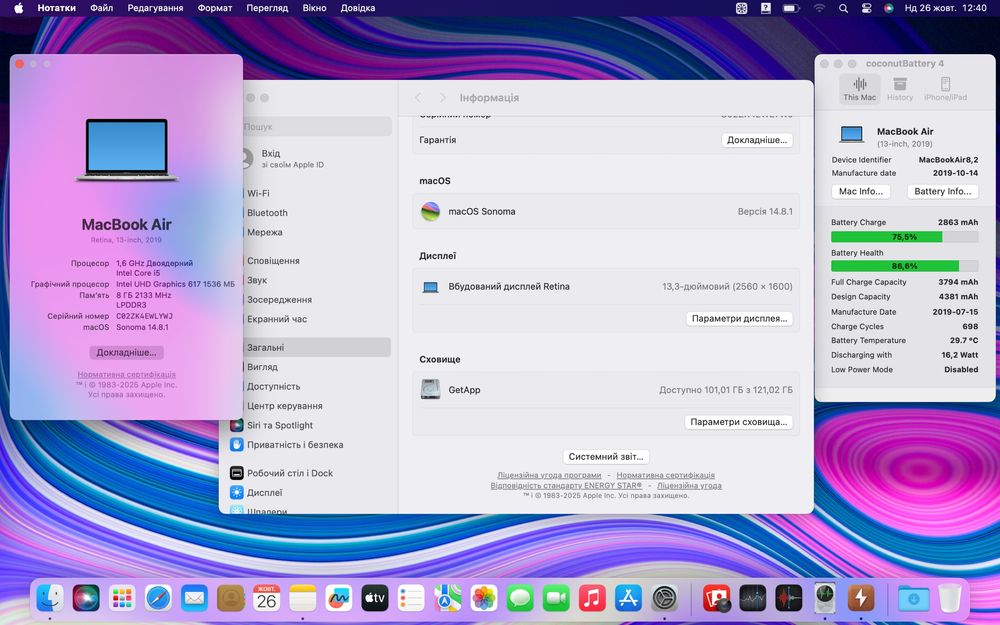The height and width of the screenshot is (625, 1000).
Task: Open Stocks app in the Dock
Action: coord(753,598)
